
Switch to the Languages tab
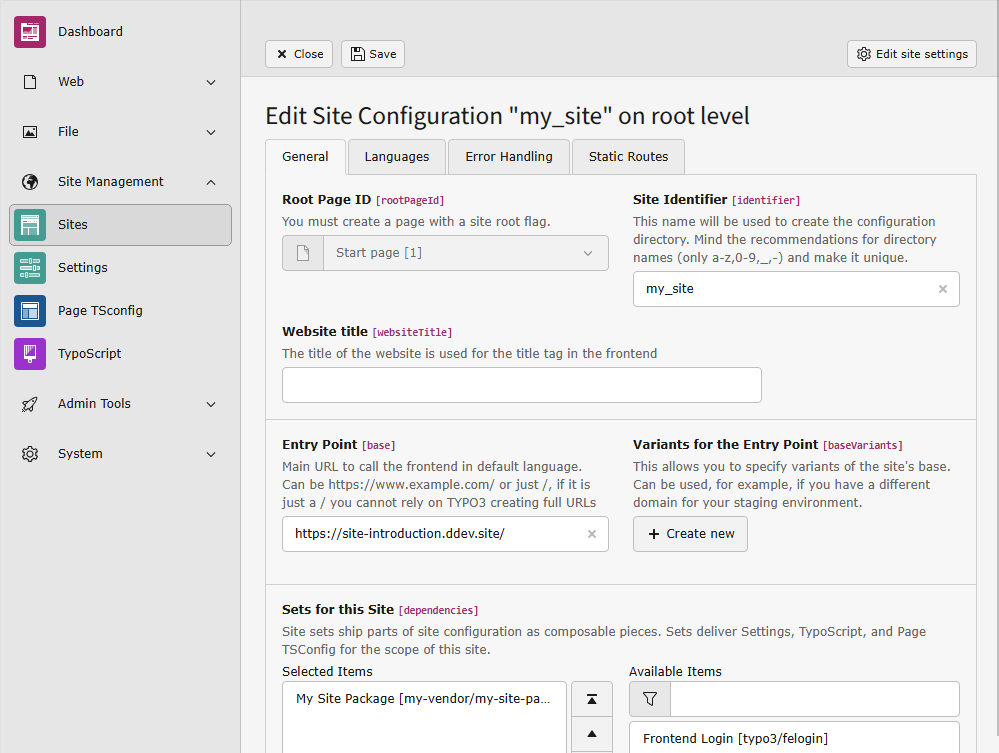396,157
